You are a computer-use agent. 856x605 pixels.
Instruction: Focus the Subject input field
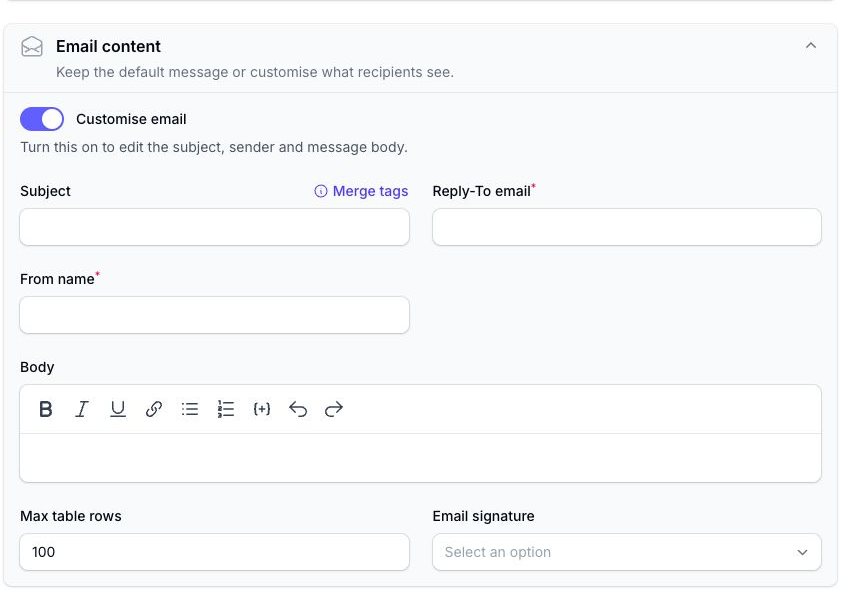point(215,227)
